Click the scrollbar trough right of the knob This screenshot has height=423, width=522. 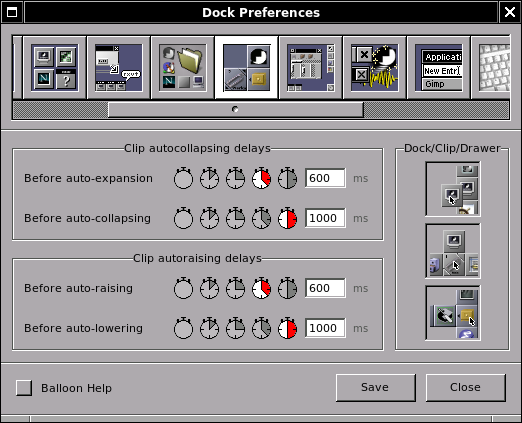pos(436,110)
